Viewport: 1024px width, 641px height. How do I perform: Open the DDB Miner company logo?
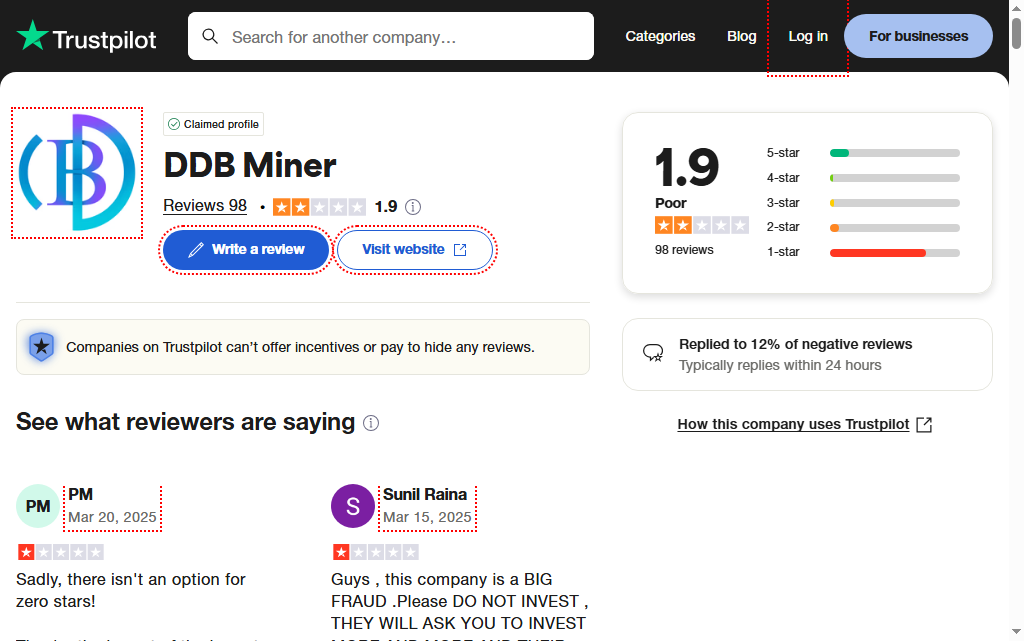click(x=77, y=173)
